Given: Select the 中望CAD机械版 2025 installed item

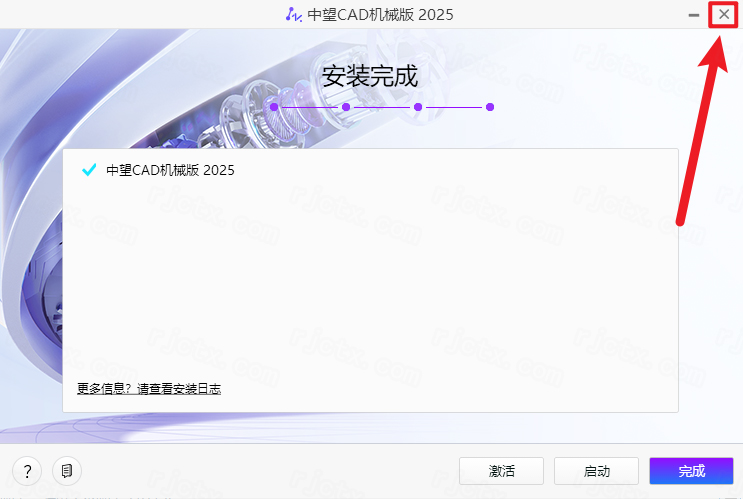Looking at the screenshot, I should 170,170.
